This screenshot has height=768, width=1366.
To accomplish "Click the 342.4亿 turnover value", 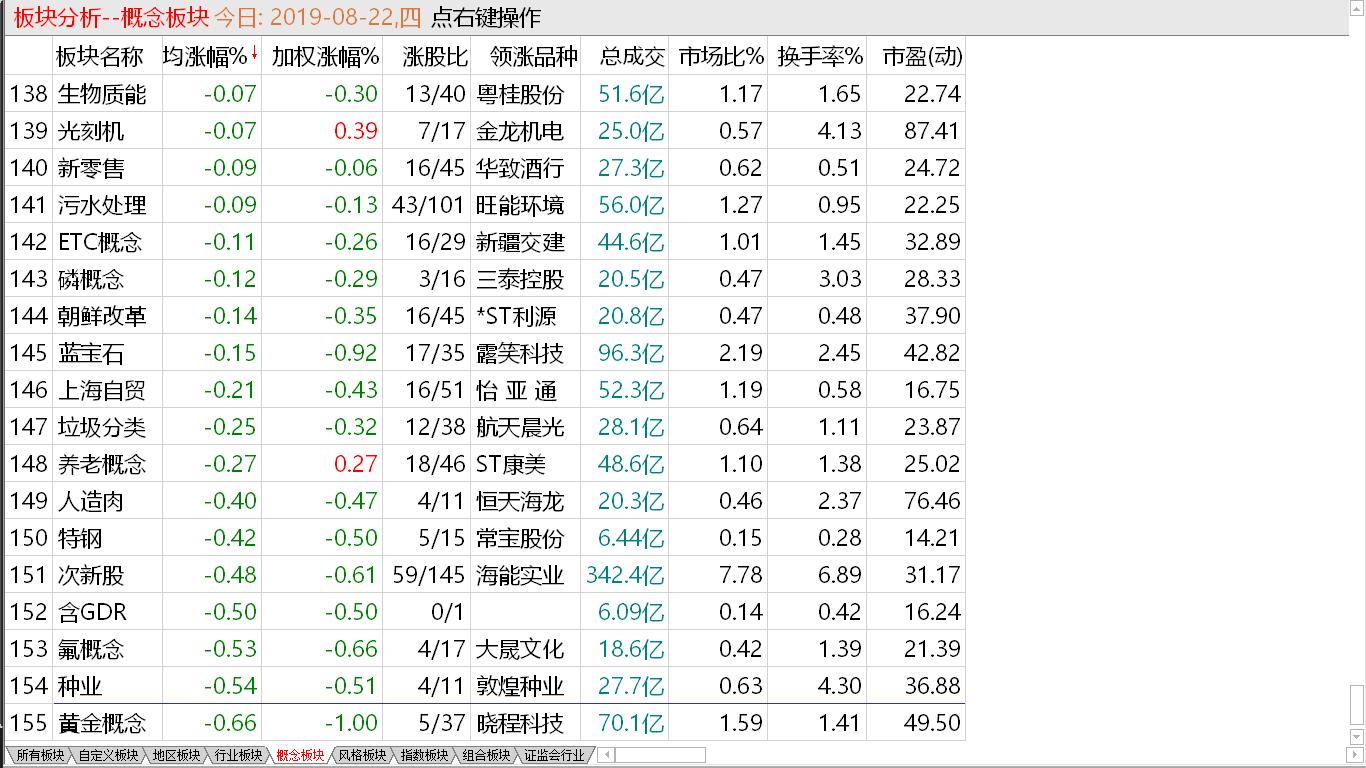I will click(x=625, y=575).
